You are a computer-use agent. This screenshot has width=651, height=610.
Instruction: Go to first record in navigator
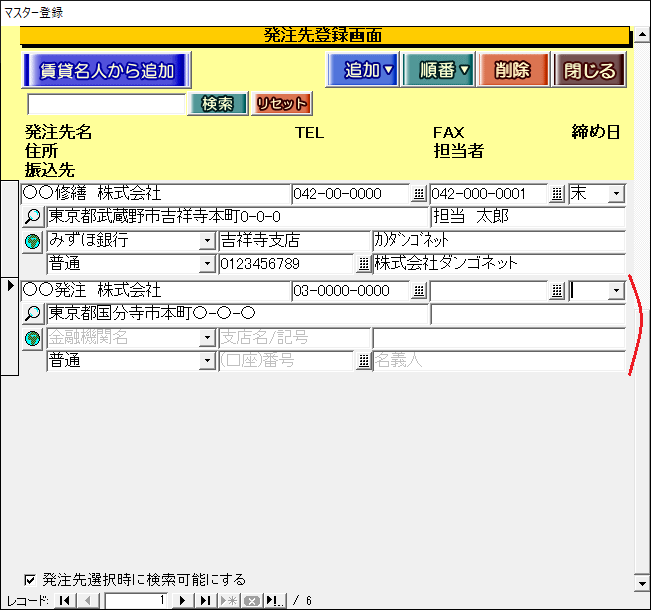click(x=64, y=600)
